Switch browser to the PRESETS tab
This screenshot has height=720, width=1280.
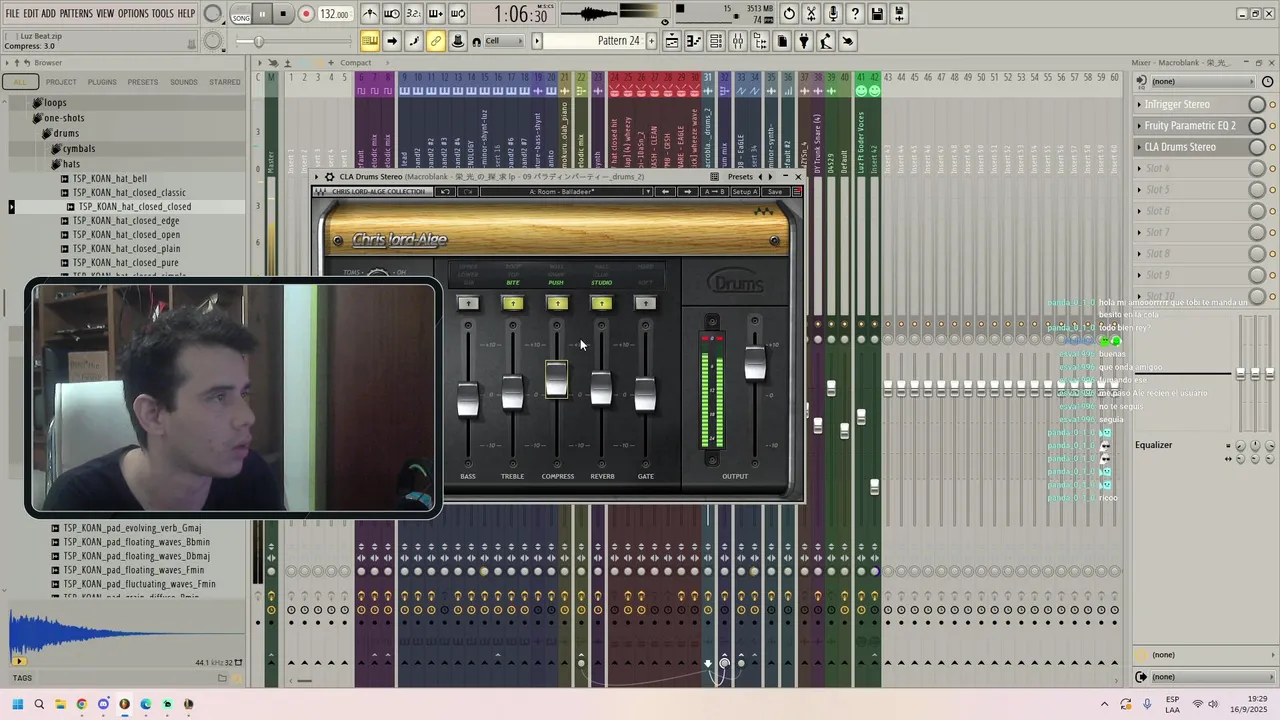coord(143,82)
